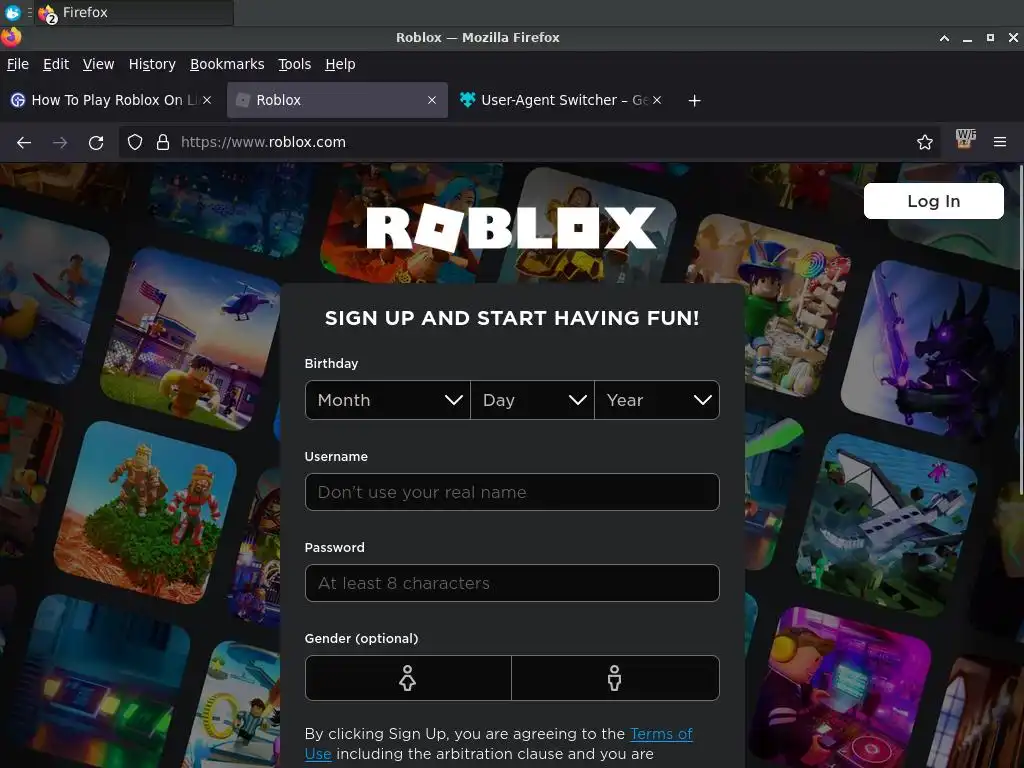1024x768 pixels.
Task: Click the page vertical scrollbar
Action: [x=1021, y=330]
